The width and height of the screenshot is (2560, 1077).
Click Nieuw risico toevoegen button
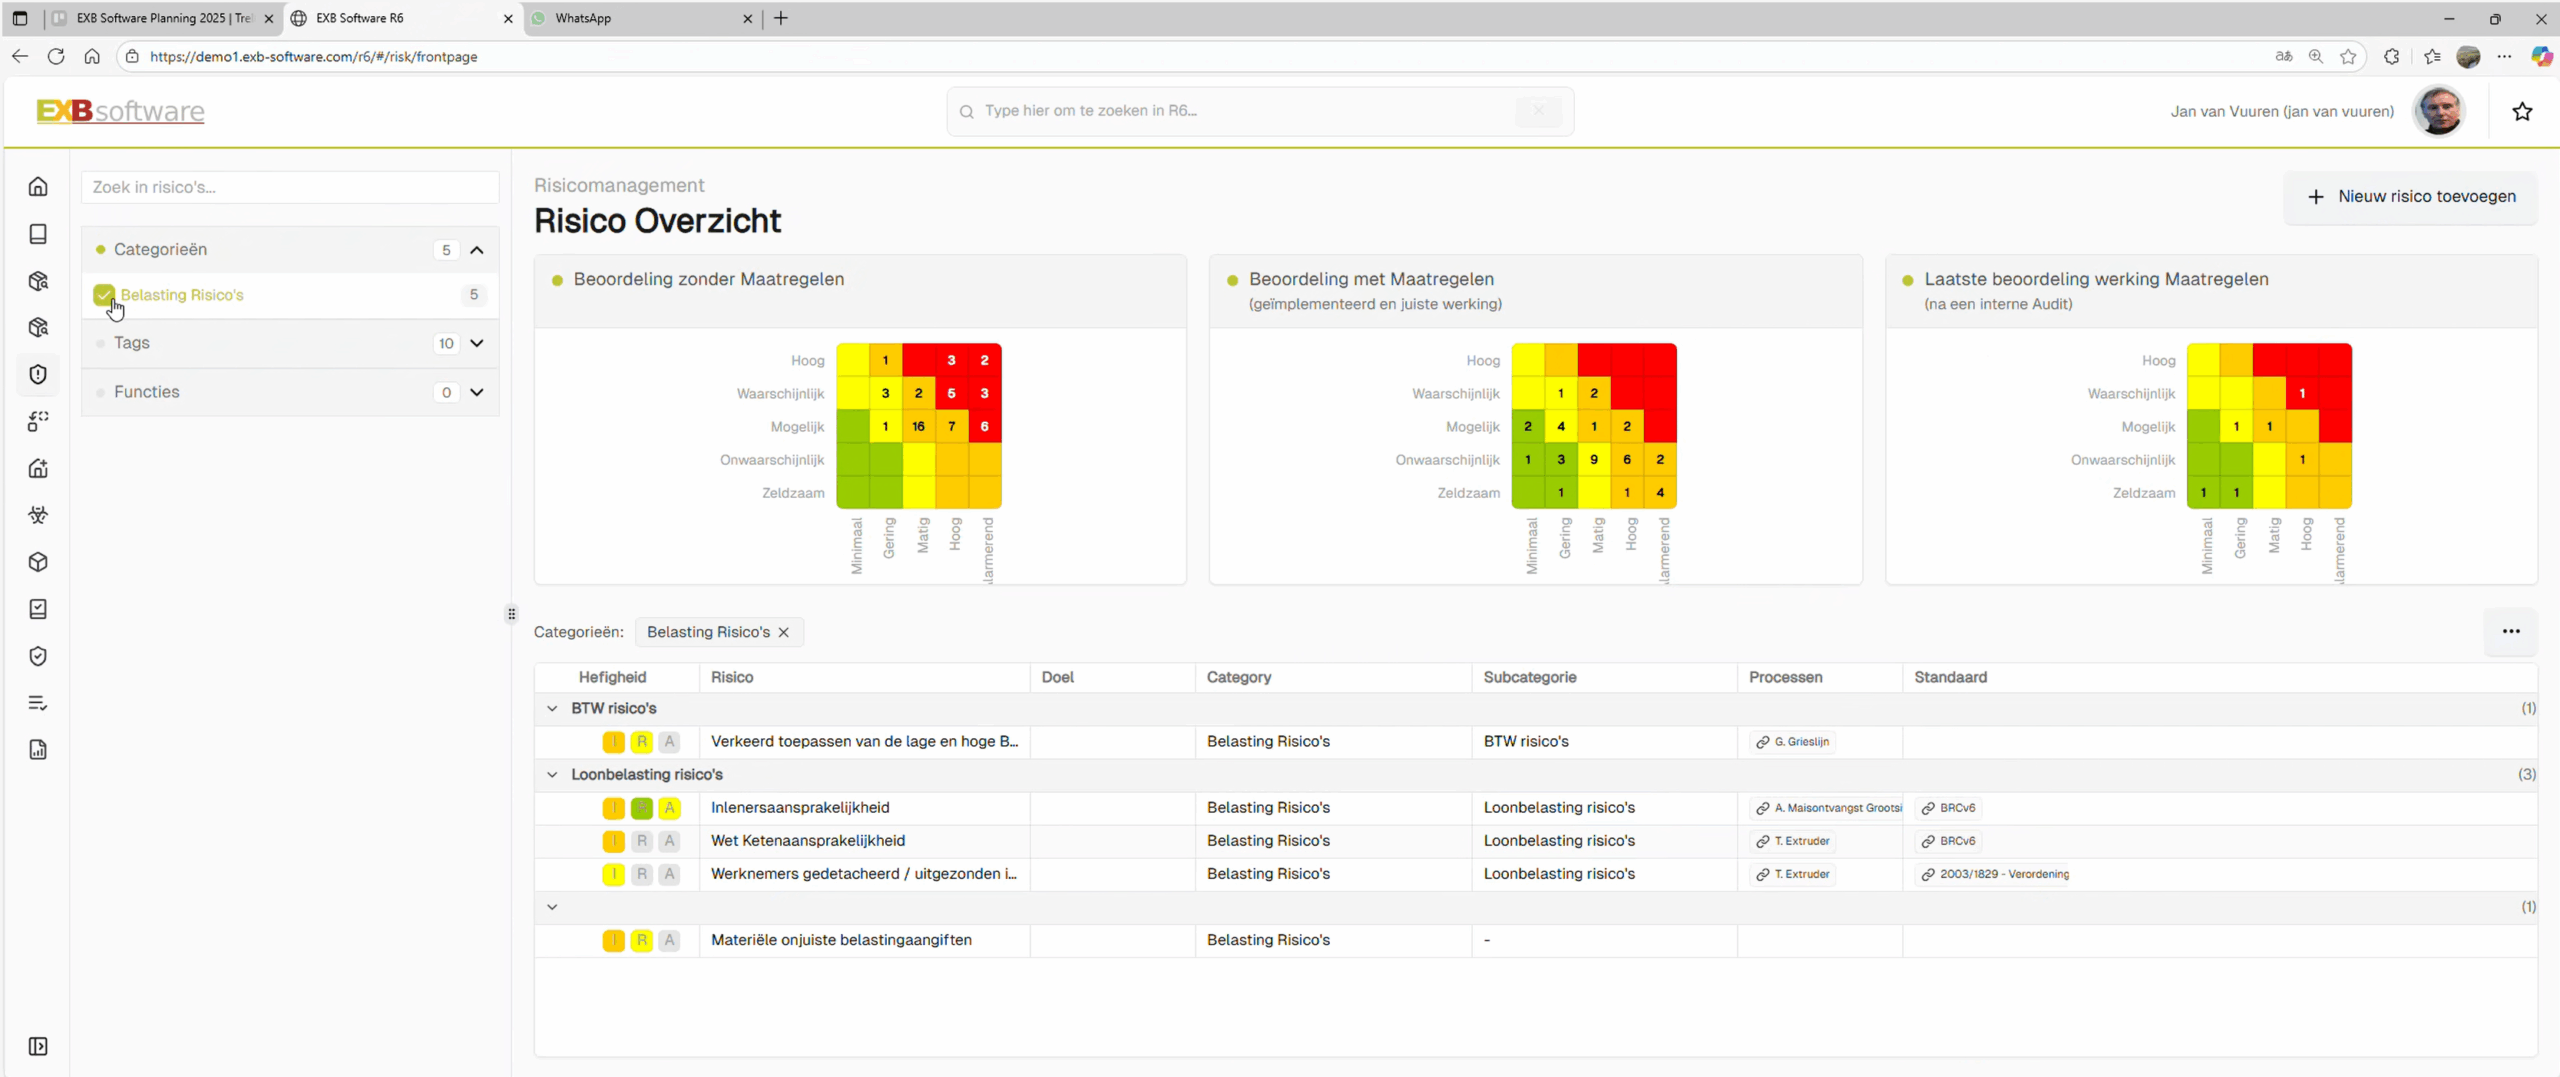[x=2411, y=197]
